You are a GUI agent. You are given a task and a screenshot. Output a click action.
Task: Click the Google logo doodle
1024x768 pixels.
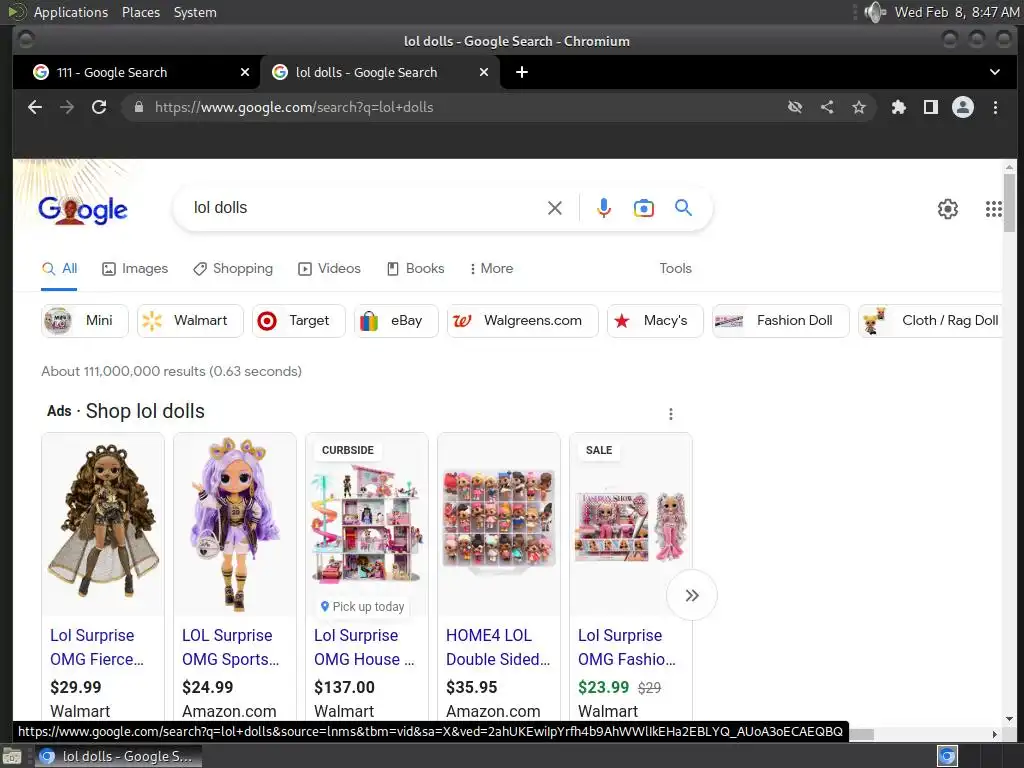tap(82, 210)
